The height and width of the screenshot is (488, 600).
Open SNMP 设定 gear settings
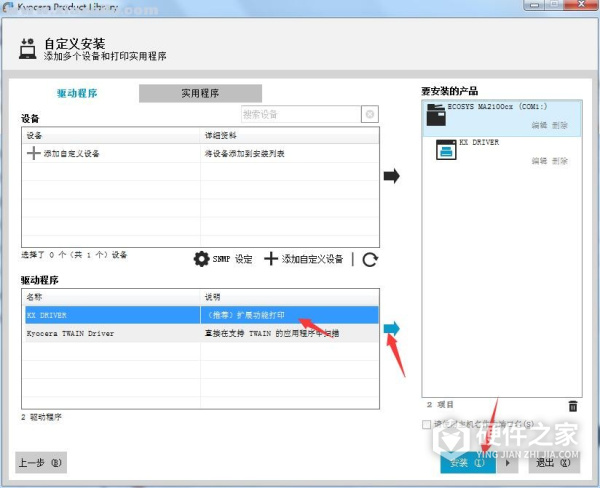click(223, 259)
